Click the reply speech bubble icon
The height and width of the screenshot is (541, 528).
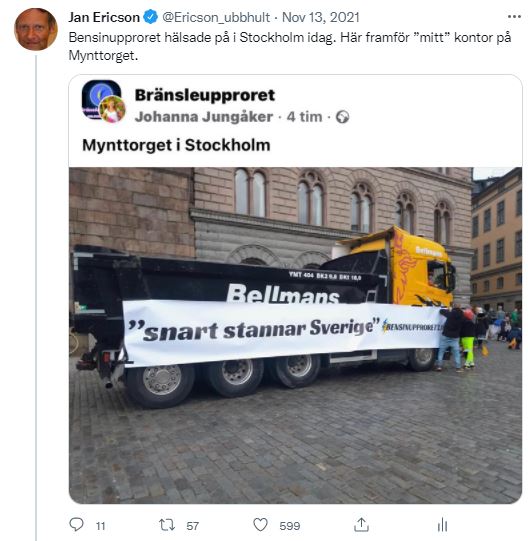click(x=76, y=524)
